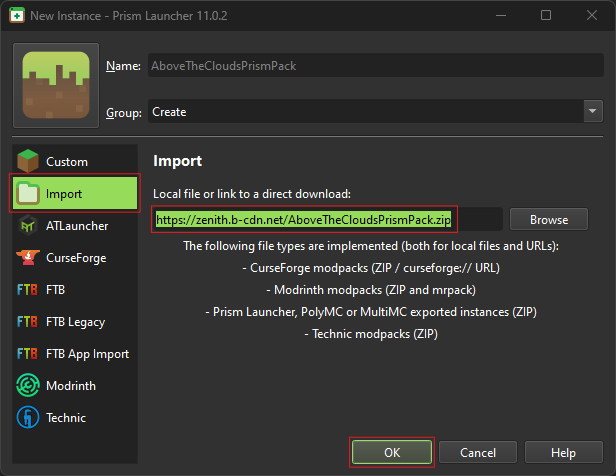Click the Import heading text
The width and height of the screenshot is (616, 476).
178,161
